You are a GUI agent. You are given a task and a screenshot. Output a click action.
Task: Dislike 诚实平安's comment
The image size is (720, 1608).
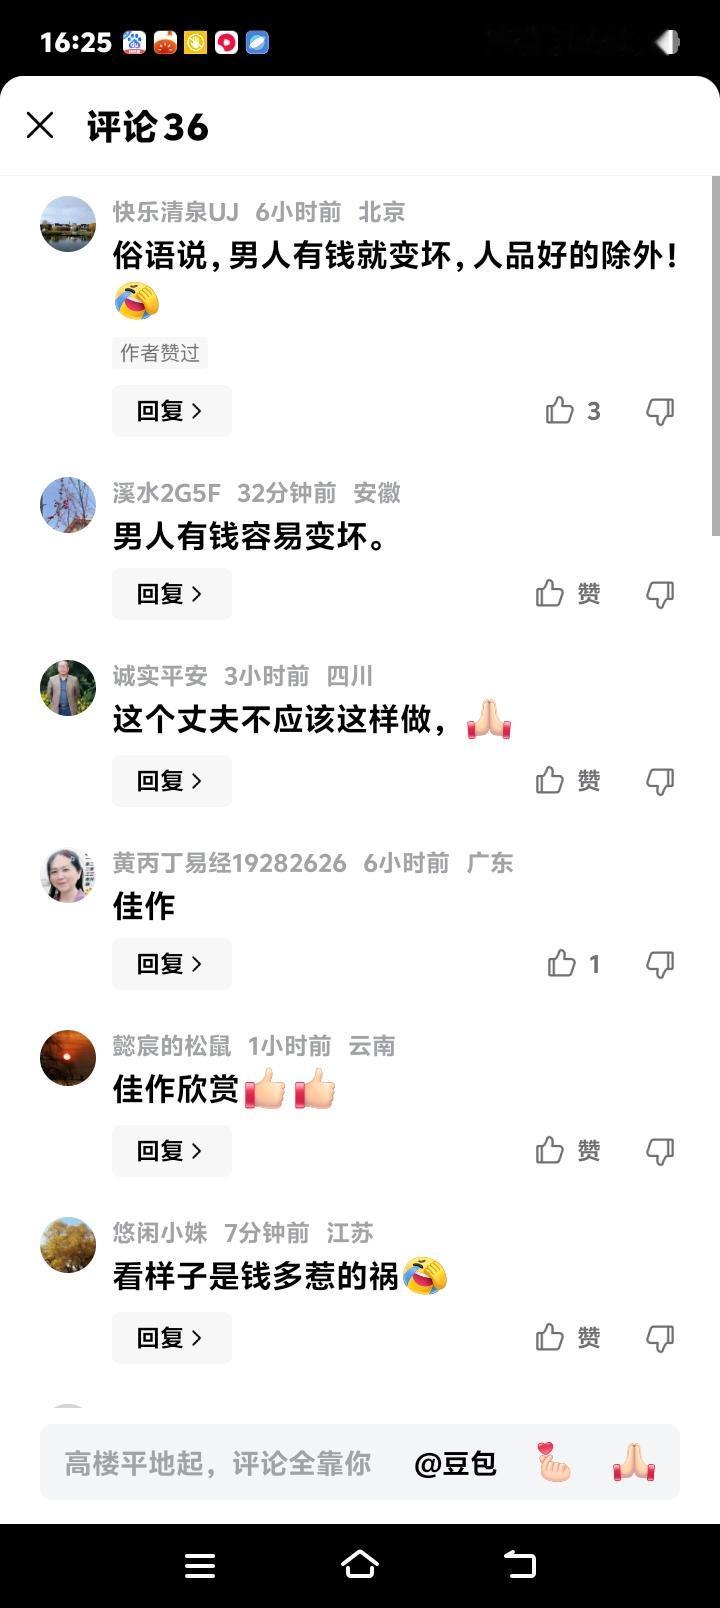pyautogui.click(x=660, y=781)
